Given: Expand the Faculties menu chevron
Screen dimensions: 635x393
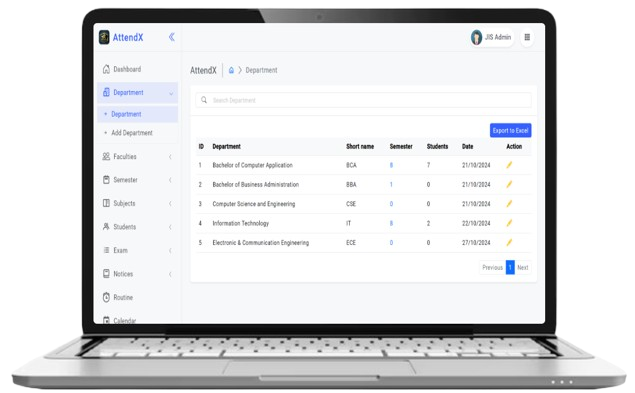Looking at the screenshot, I should tap(170, 157).
